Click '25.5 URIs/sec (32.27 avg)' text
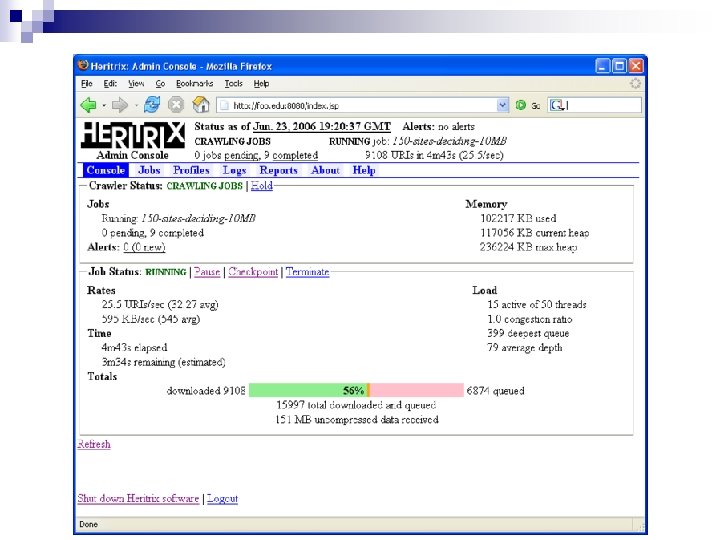This screenshot has width=720, height=540. 160,304
